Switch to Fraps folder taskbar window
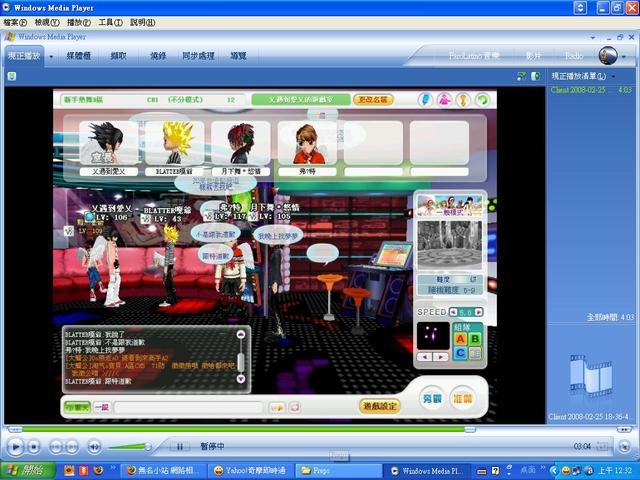This screenshot has width=640, height=480. (338, 471)
